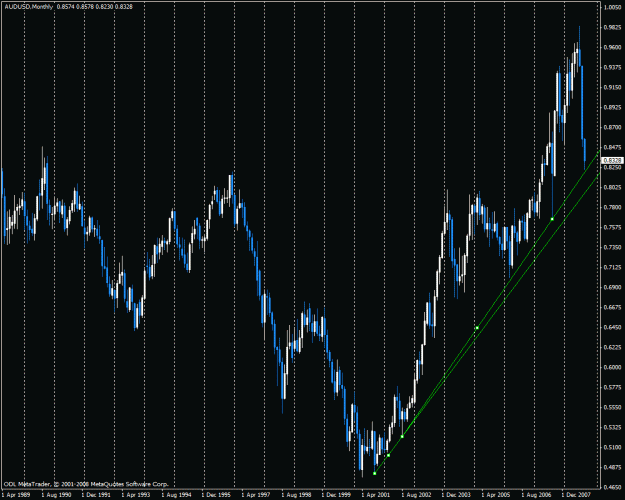Click the 1 Apr 1993 date label
The image size is (625, 500).
[136, 495]
